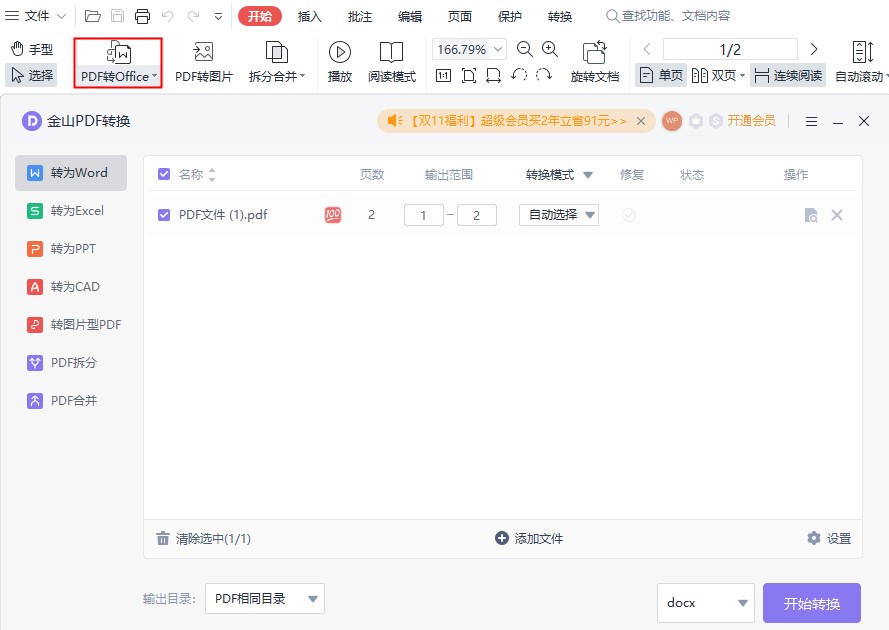889x630 pixels.
Task: Select the 手型 hand tool
Action: (32, 49)
